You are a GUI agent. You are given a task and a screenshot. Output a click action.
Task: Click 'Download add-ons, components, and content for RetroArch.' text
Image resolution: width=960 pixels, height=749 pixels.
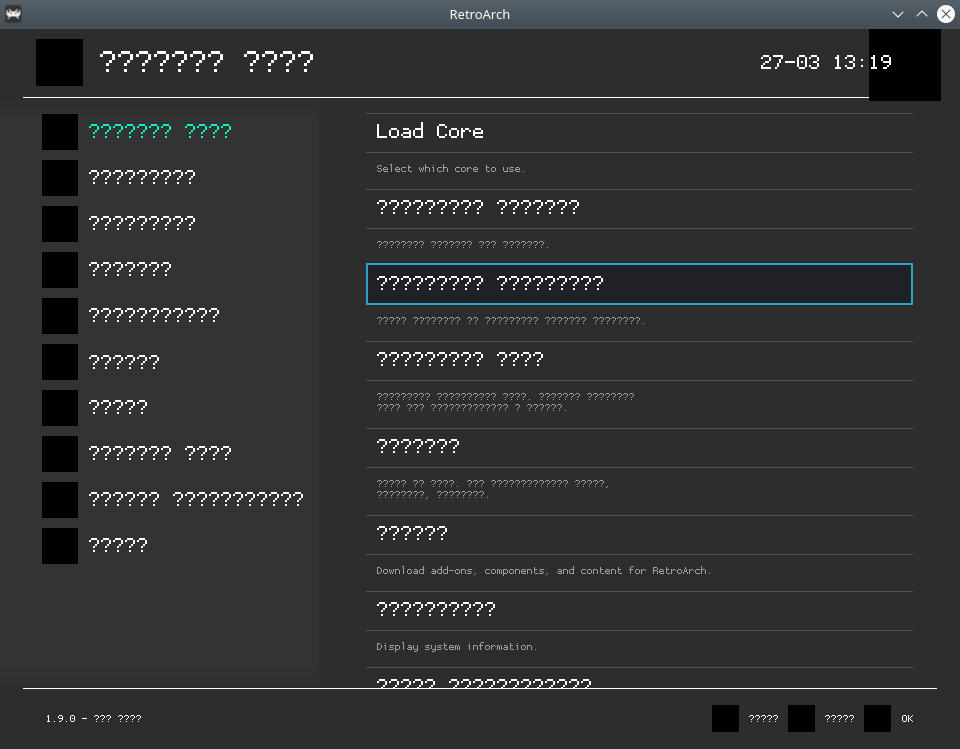tap(544, 571)
